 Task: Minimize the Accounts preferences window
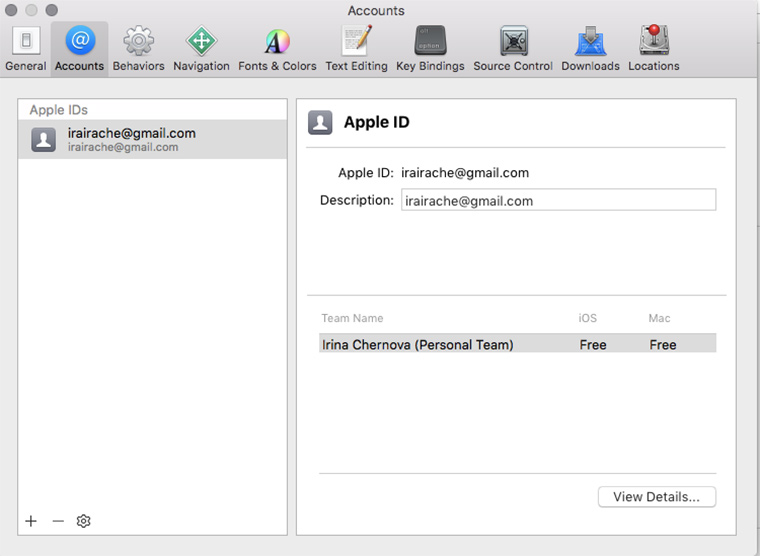pos(31,10)
